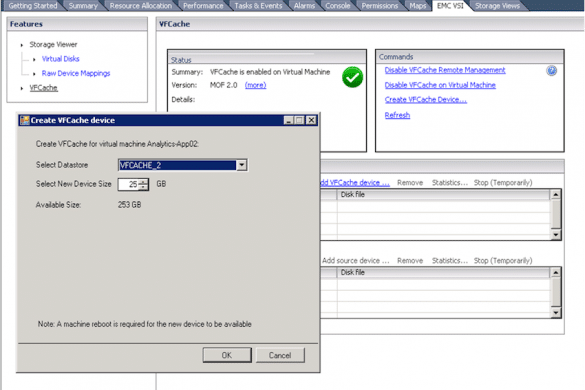This screenshot has height=390, width=585.
Task: Click upper table scrollbar down arrow
Action: tap(556, 234)
